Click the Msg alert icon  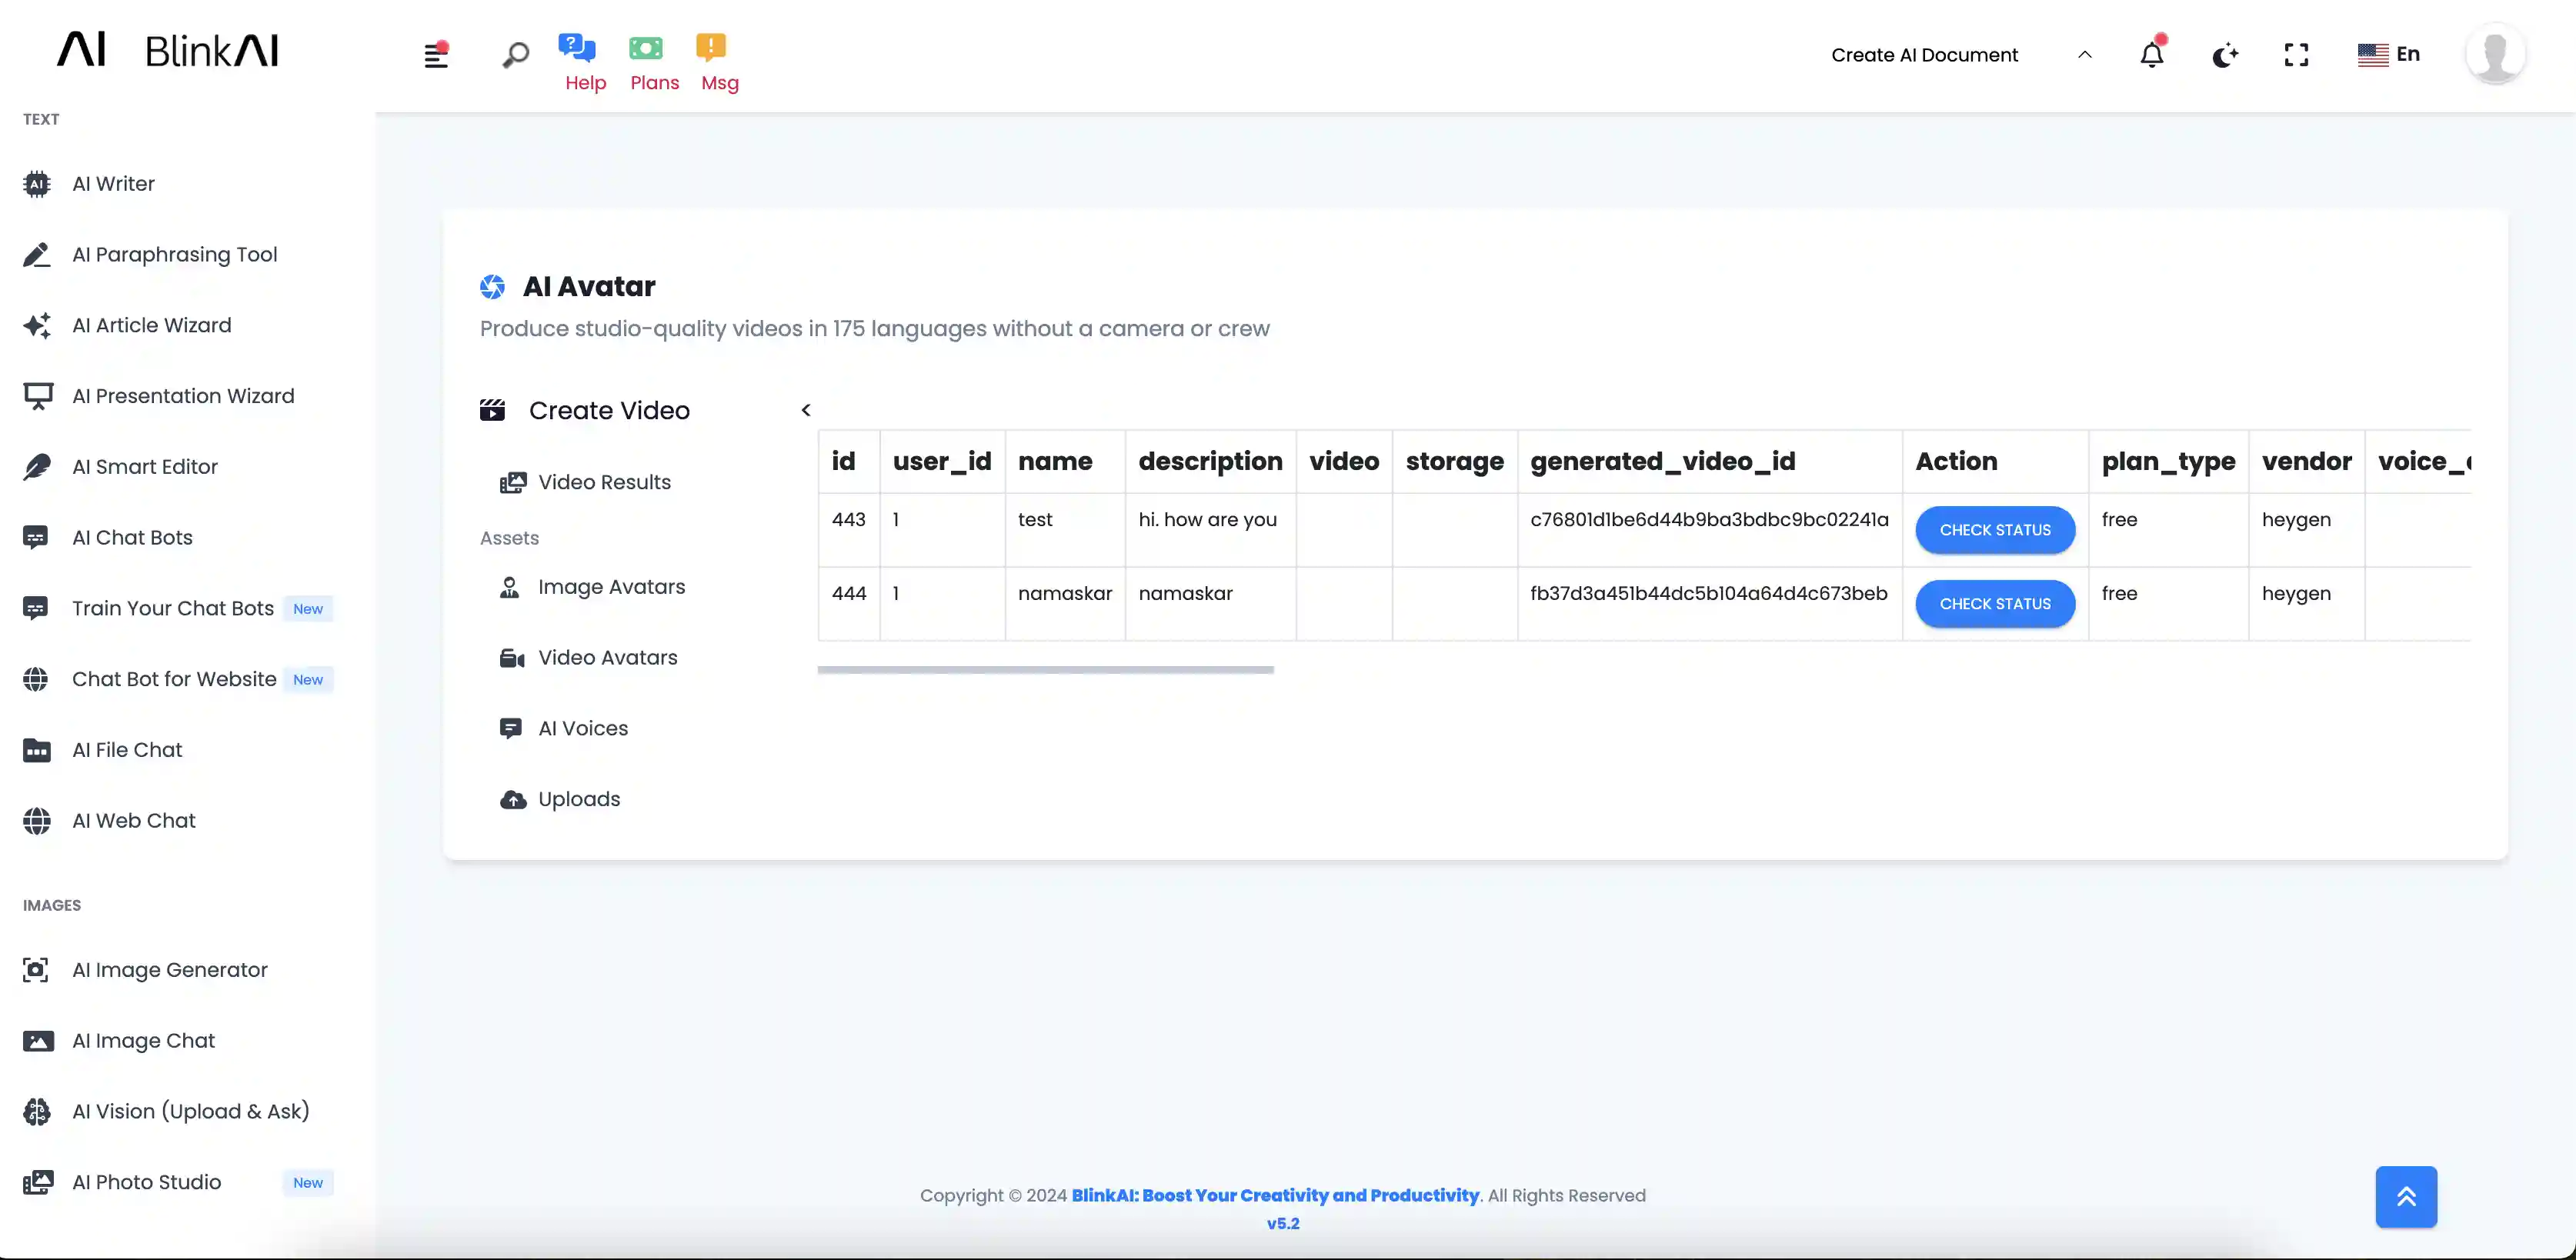[711, 48]
